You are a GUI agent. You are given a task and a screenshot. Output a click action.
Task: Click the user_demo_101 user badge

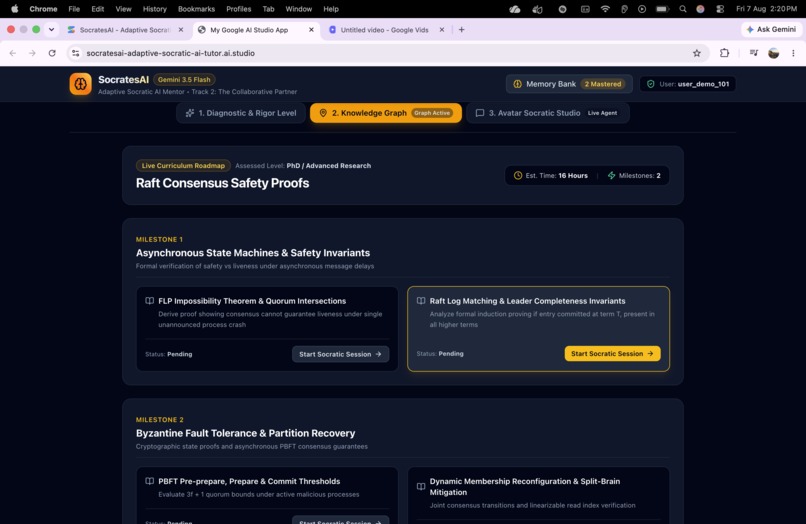687,84
